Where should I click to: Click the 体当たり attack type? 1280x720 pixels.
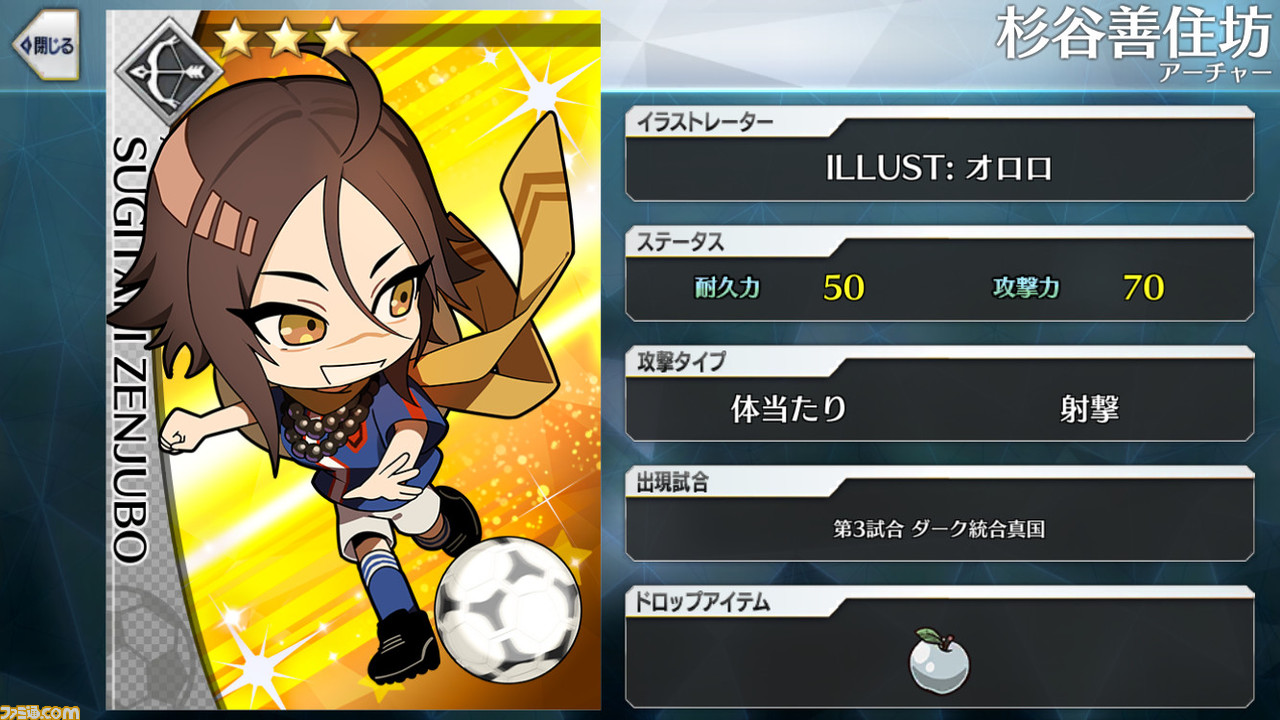click(789, 408)
